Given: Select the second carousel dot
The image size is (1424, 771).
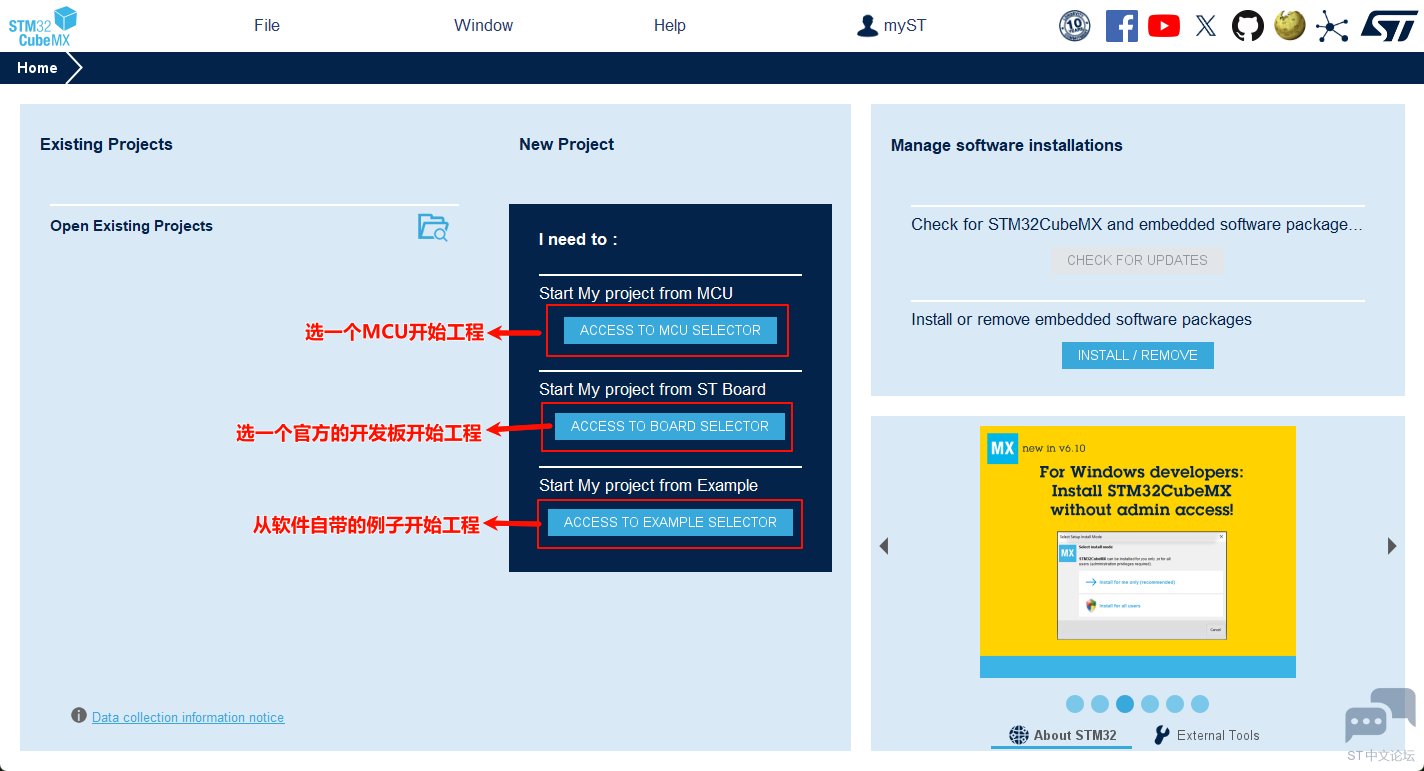Looking at the screenshot, I should [x=1100, y=704].
